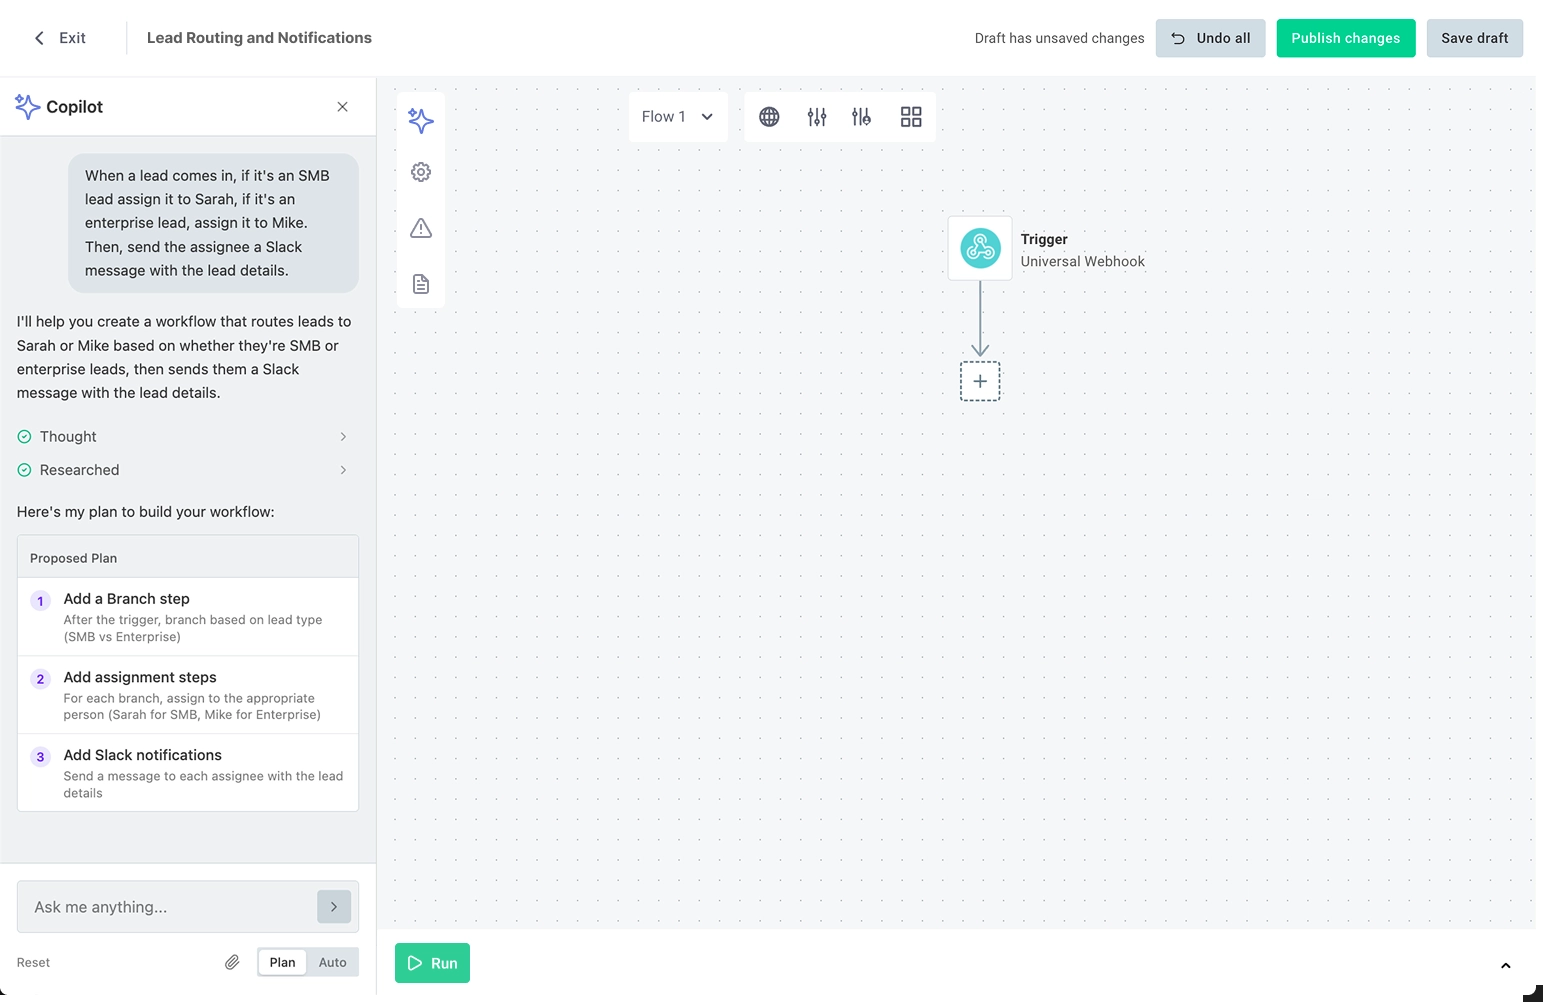This screenshot has height=1002, width=1543.
Task: Save the draft workflow
Action: pos(1475,37)
